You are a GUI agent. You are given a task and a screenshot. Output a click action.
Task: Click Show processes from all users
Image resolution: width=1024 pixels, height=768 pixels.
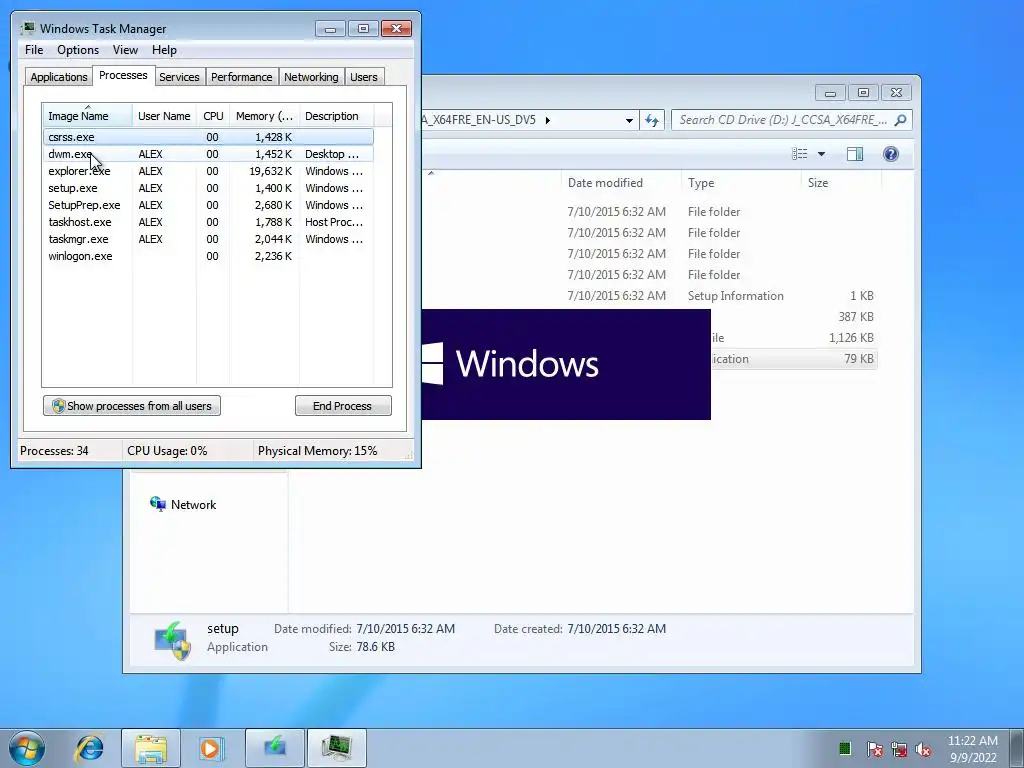tap(132, 406)
